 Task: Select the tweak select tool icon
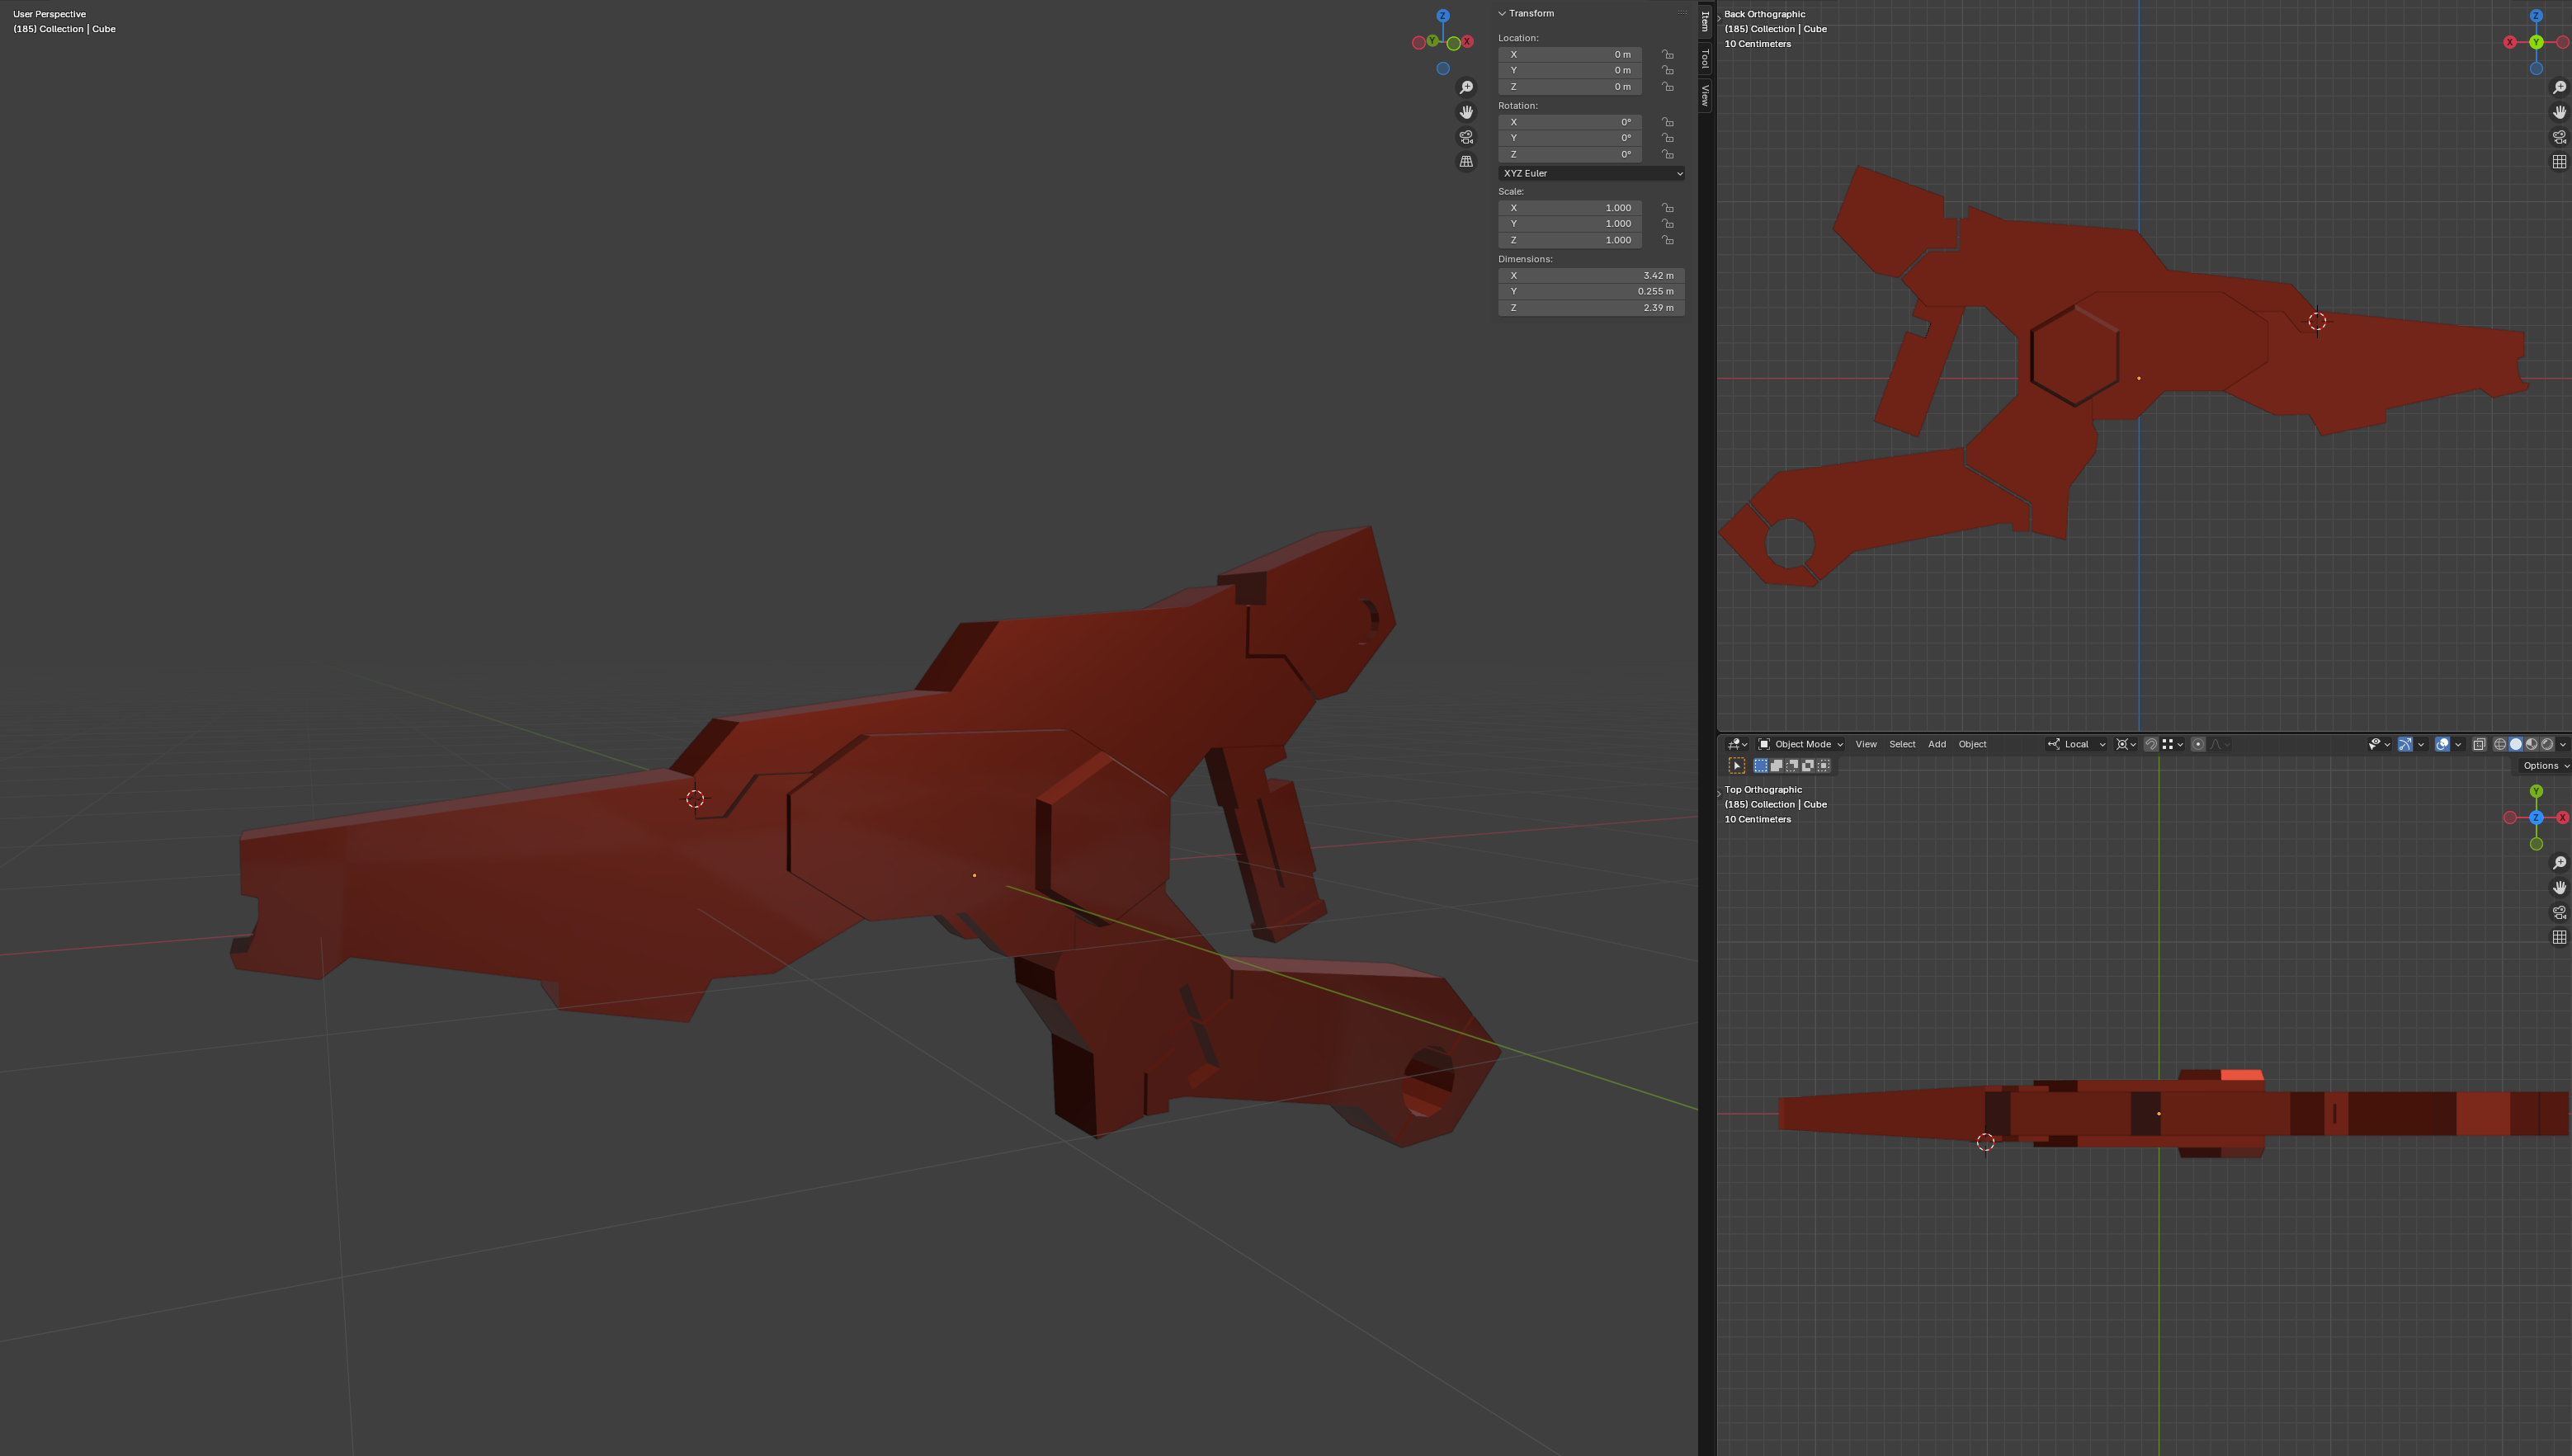coord(1737,766)
